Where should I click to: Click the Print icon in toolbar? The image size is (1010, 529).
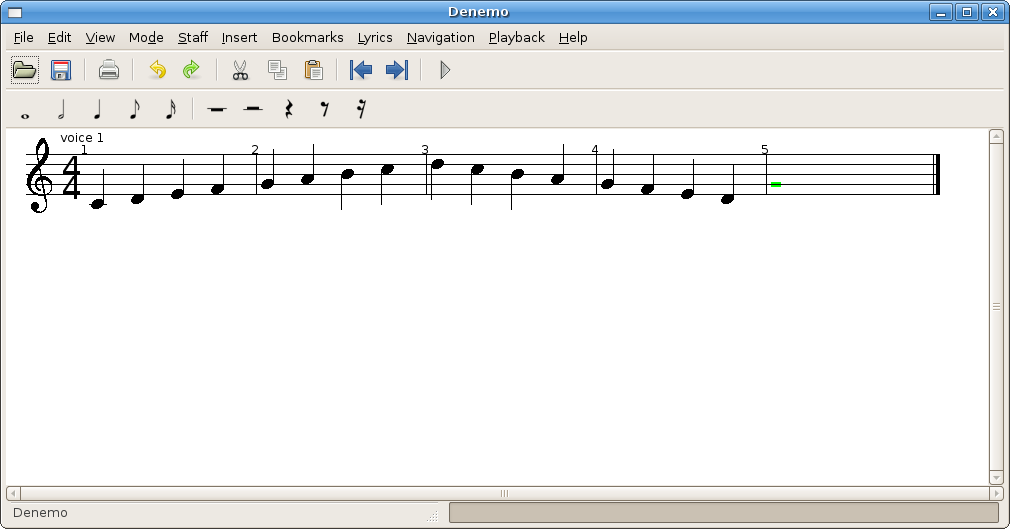click(109, 70)
